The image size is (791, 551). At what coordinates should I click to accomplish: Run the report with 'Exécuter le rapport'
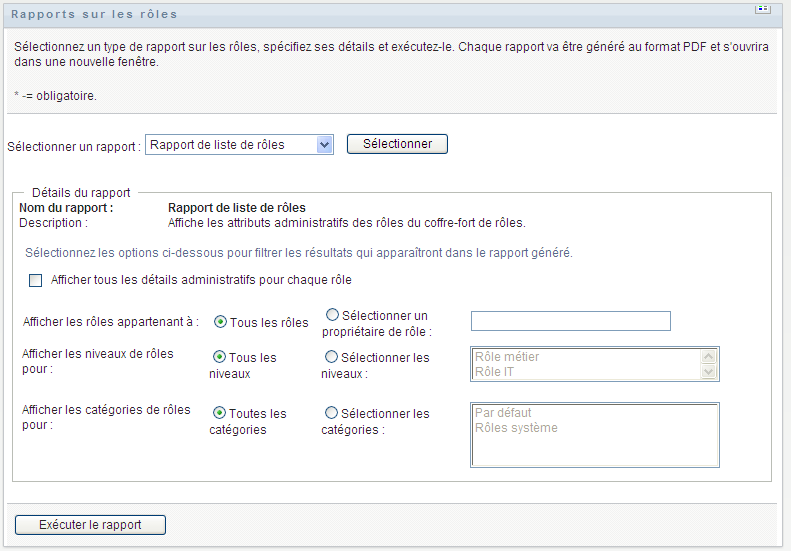click(90, 525)
